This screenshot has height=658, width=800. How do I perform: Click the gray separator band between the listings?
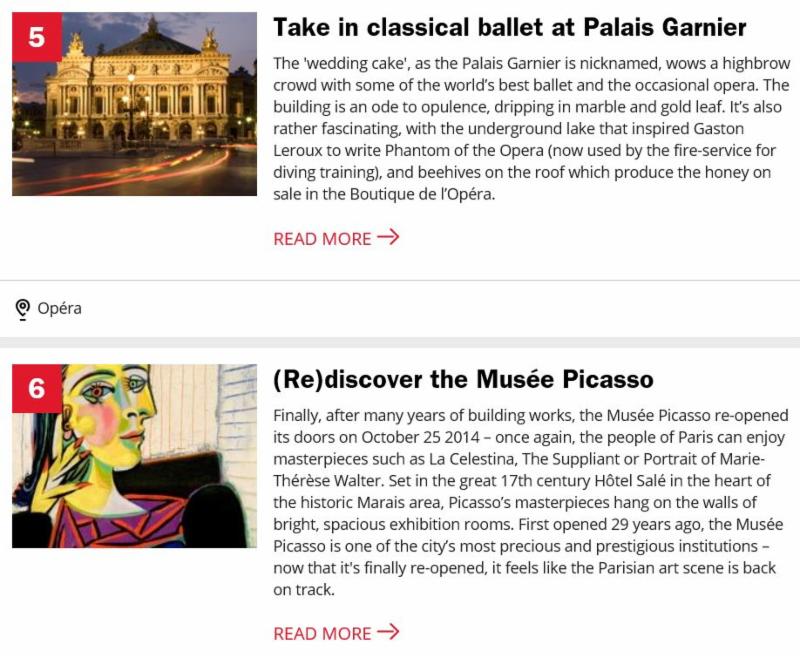400,342
